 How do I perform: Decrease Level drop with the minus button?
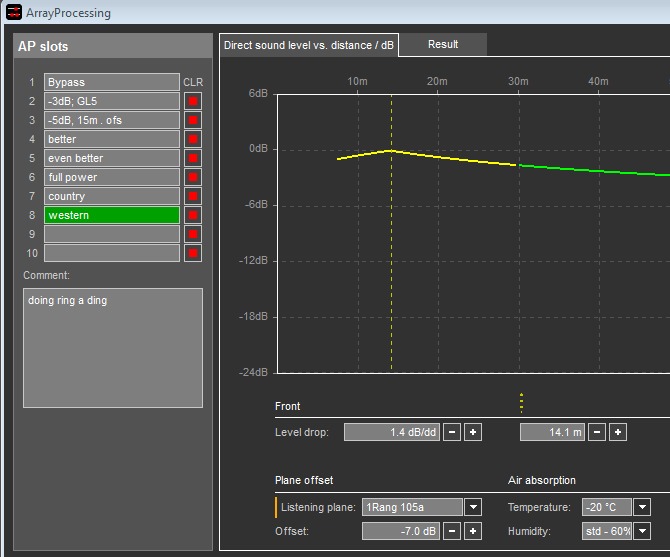(453, 432)
